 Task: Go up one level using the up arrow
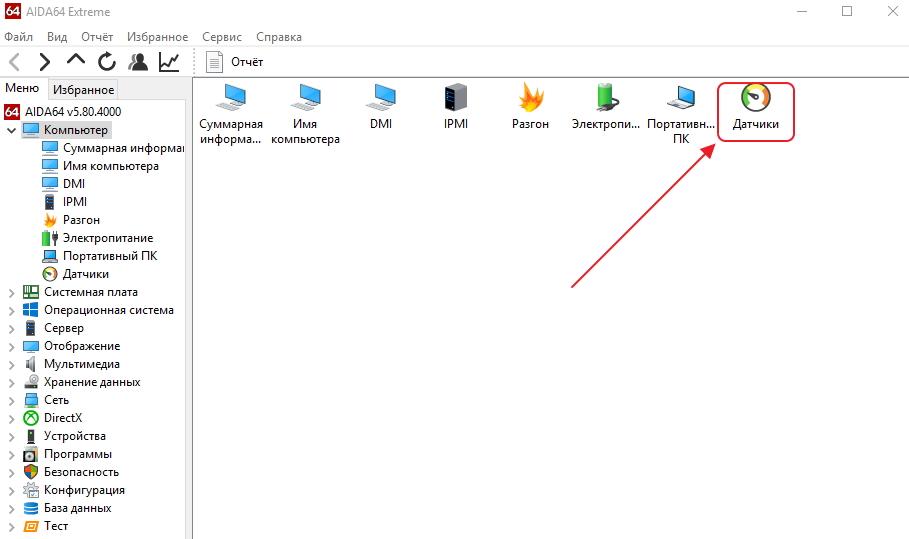tap(76, 60)
